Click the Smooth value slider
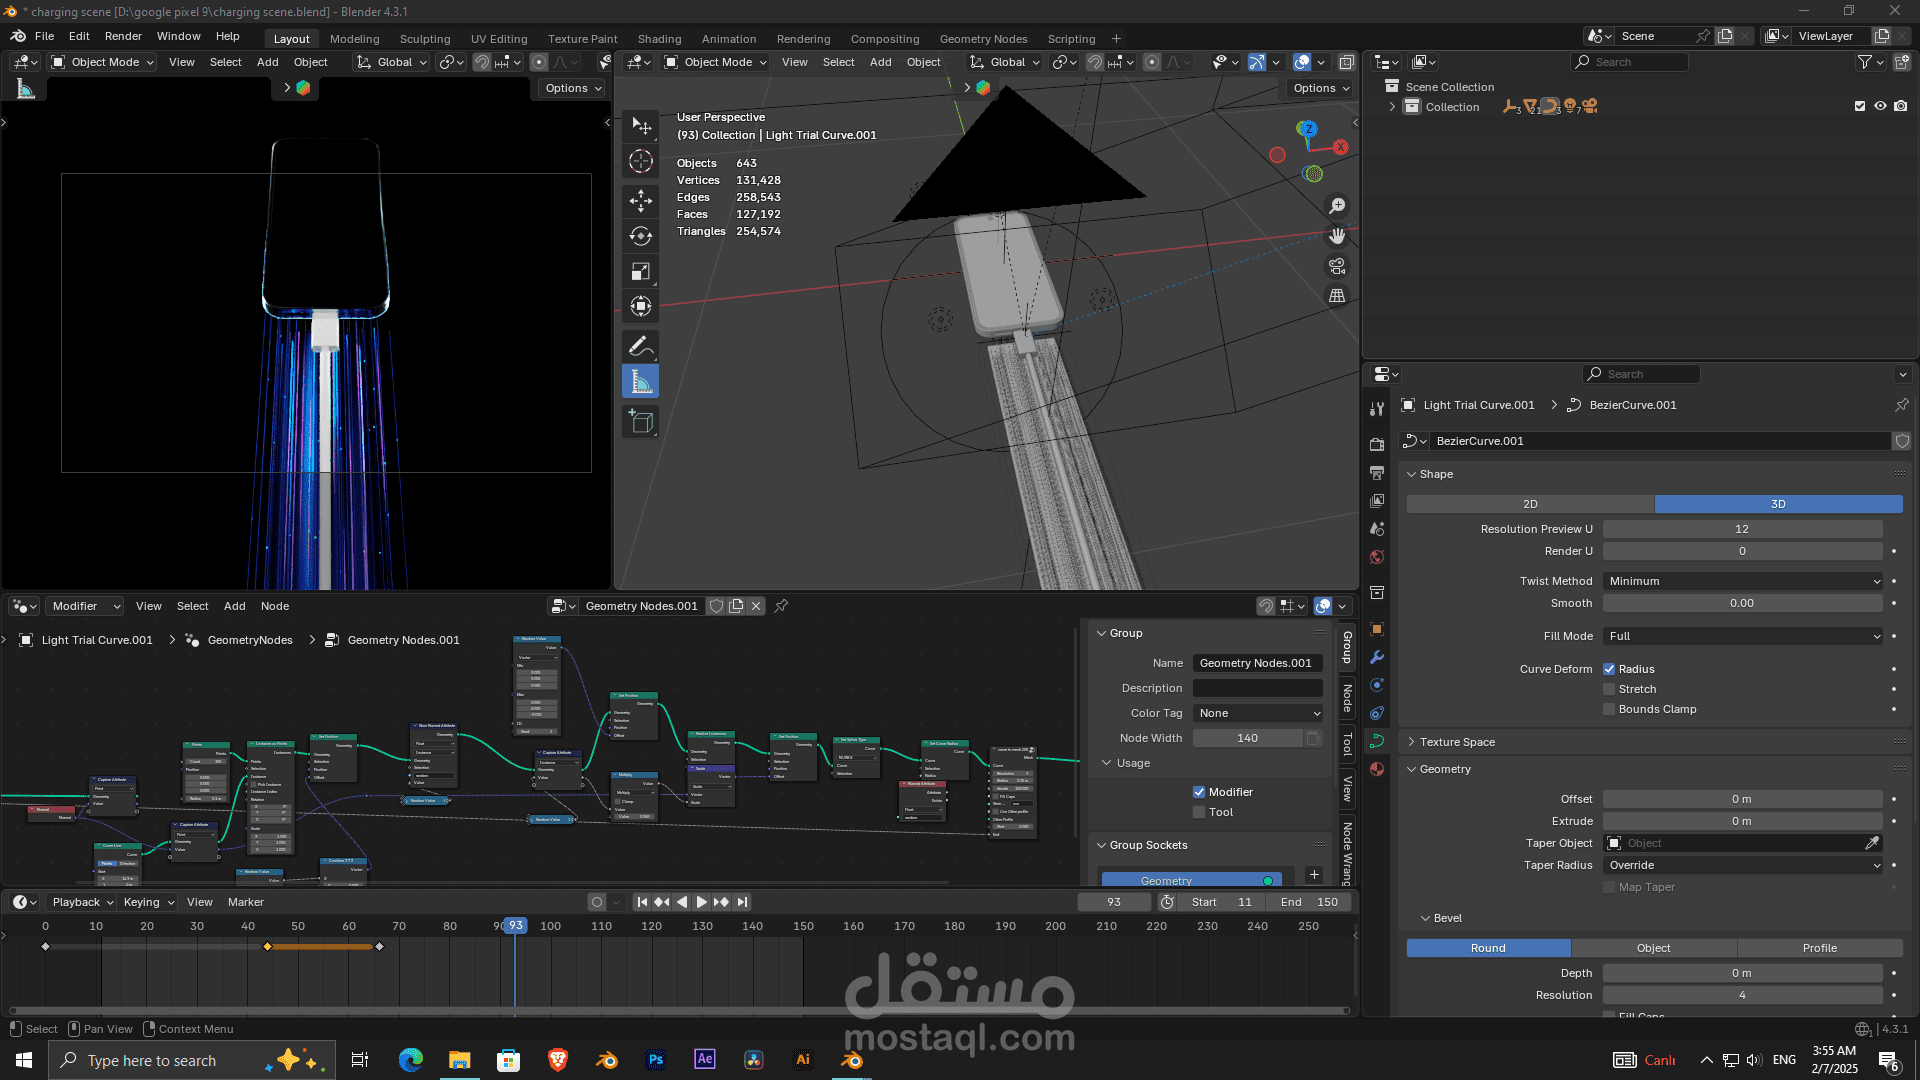1920x1080 pixels. [1741, 603]
